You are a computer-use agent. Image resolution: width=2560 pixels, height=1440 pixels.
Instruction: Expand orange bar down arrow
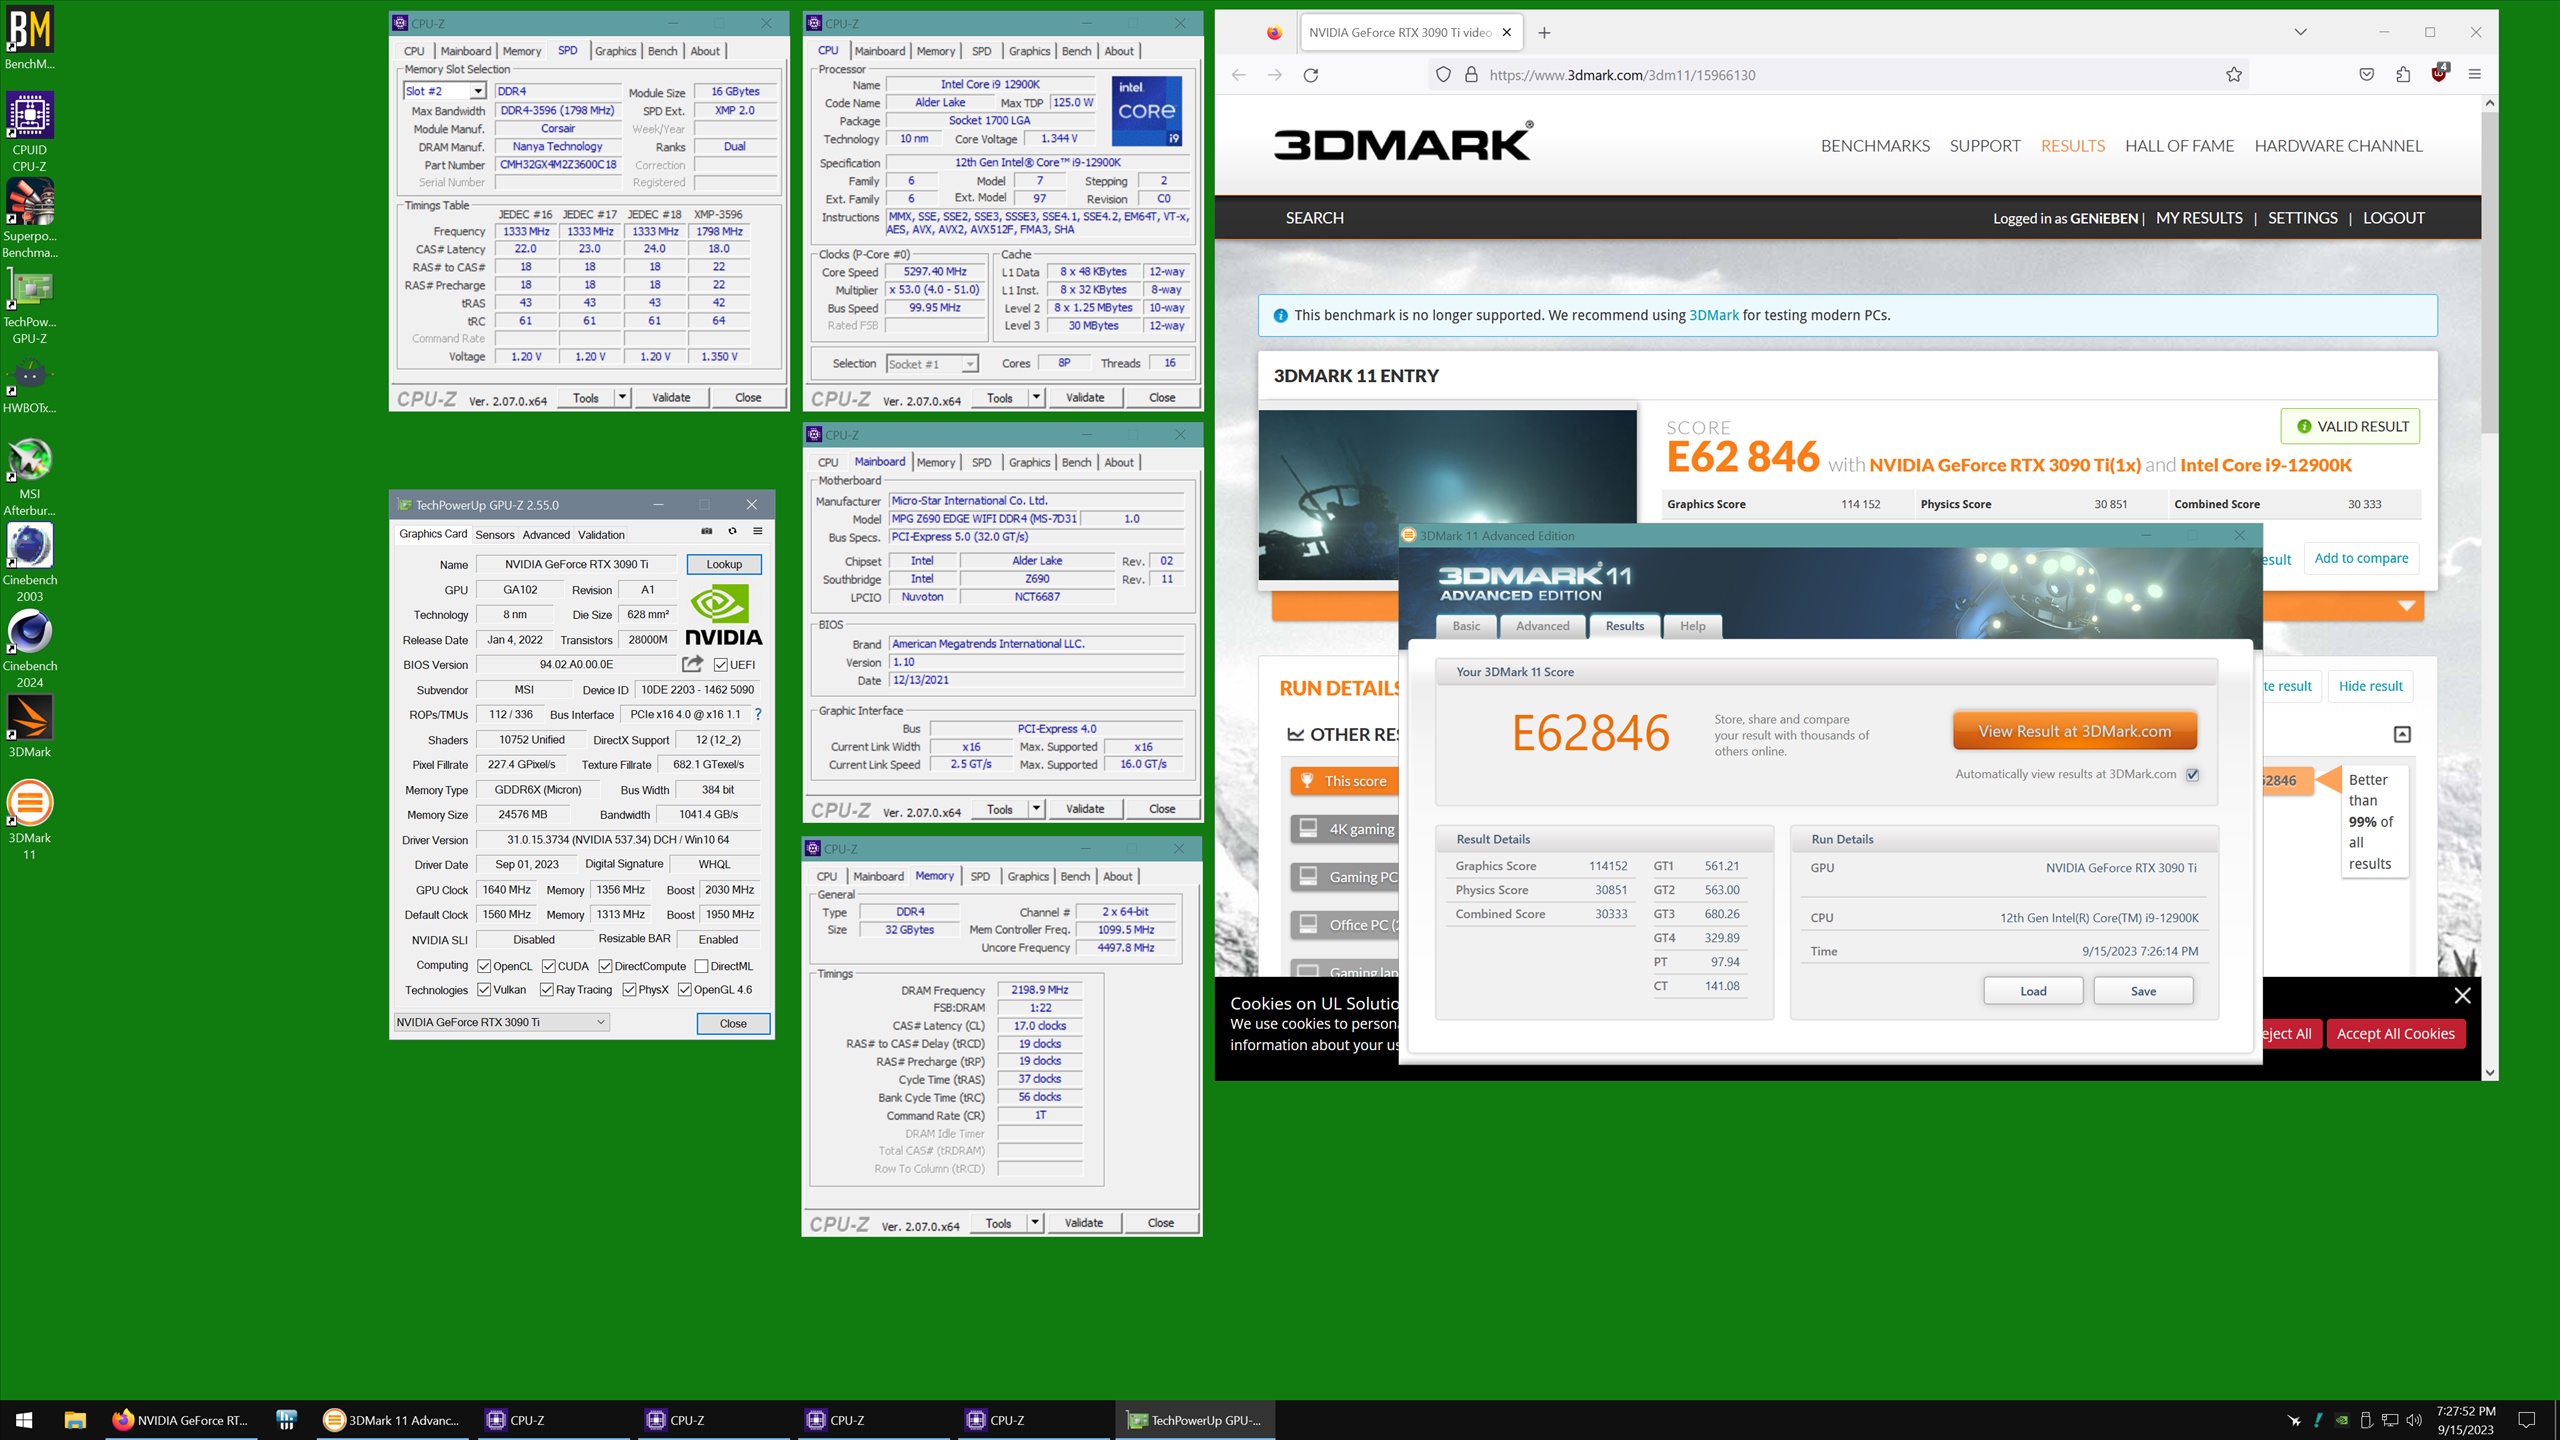coord(2407,606)
